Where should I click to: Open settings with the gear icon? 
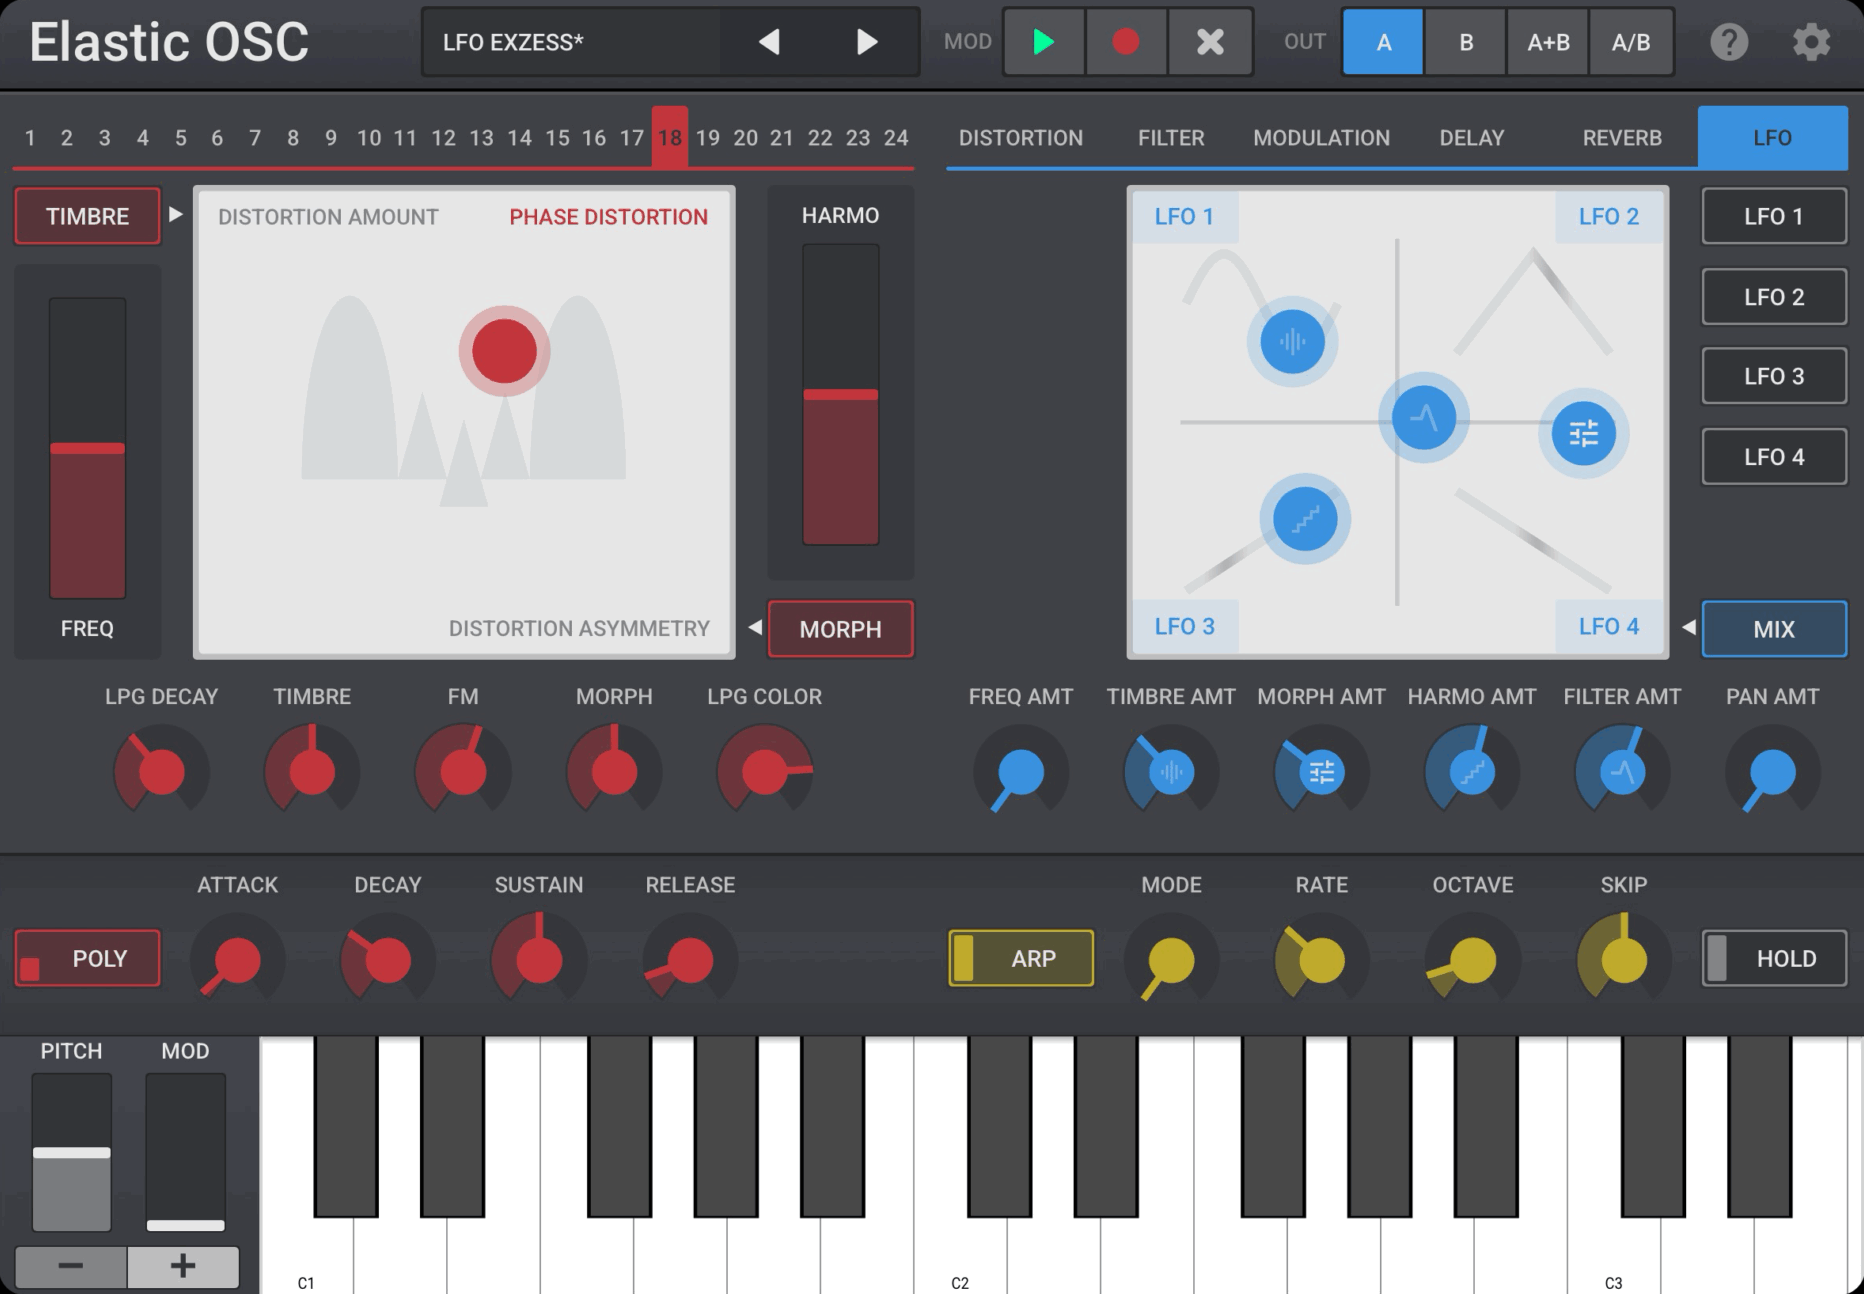(1811, 42)
